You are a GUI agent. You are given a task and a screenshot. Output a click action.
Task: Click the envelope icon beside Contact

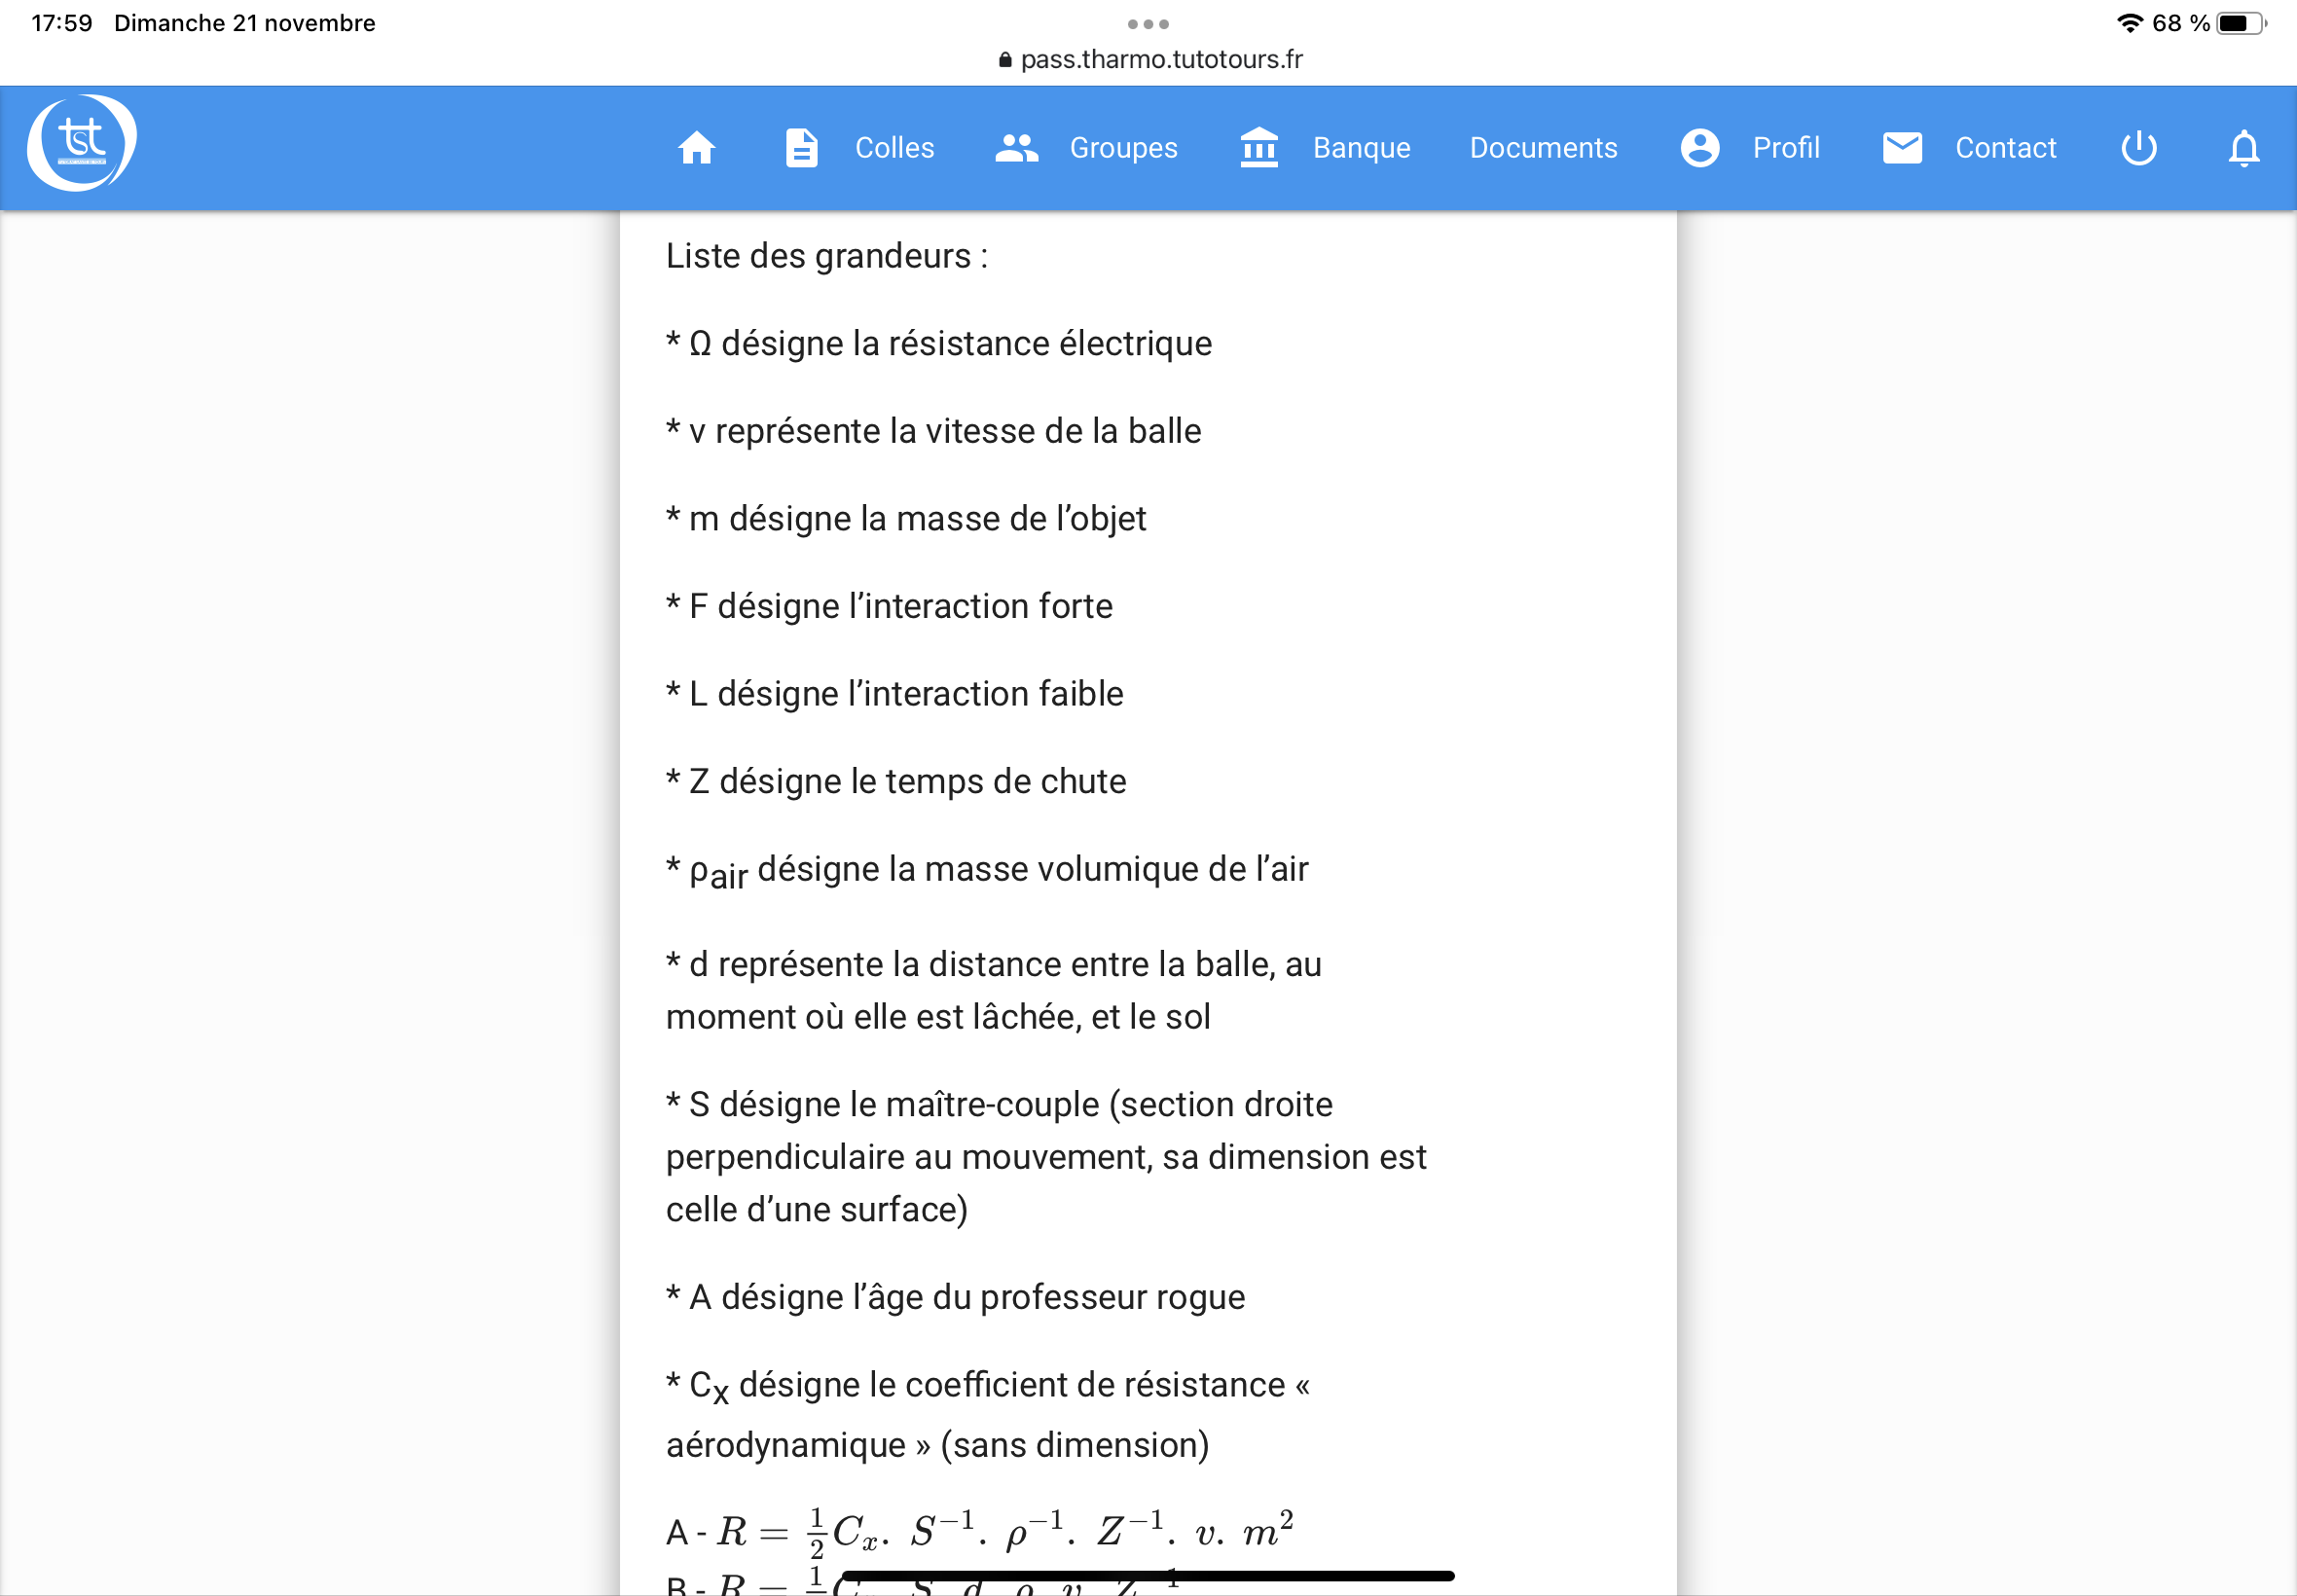pos(1901,148)
